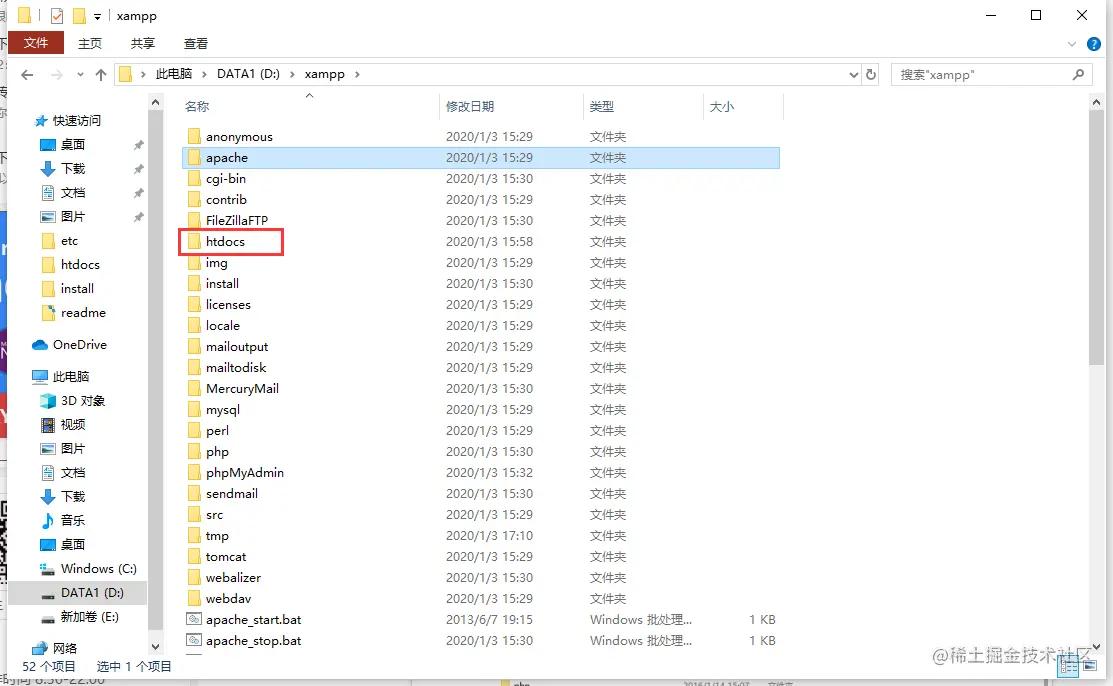Click DATA1 (D:) in the address path
Image resolution: width=1113 pixels, height=686 pixels.
click(x=248, y=74)
